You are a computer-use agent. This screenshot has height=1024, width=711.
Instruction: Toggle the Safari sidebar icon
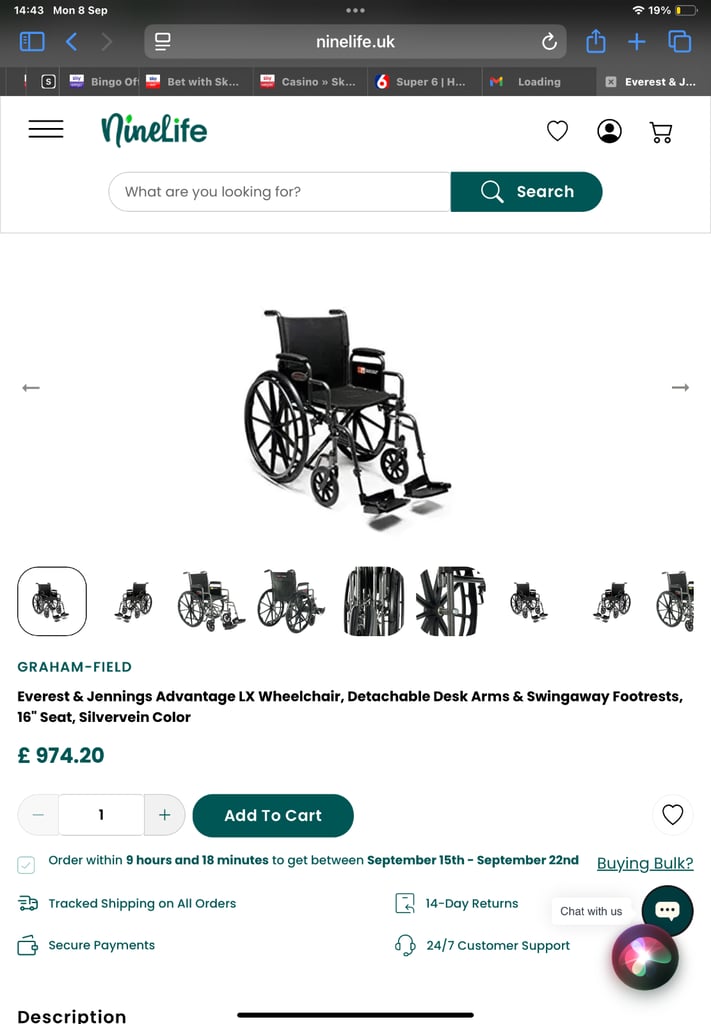32,42
